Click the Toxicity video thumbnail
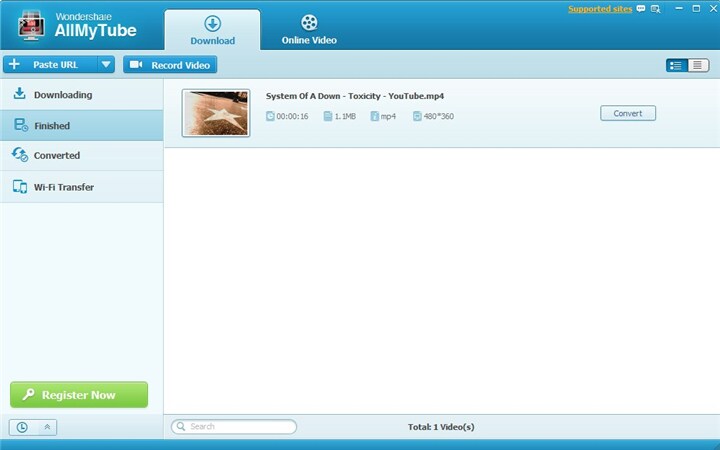 click(216, 113)
